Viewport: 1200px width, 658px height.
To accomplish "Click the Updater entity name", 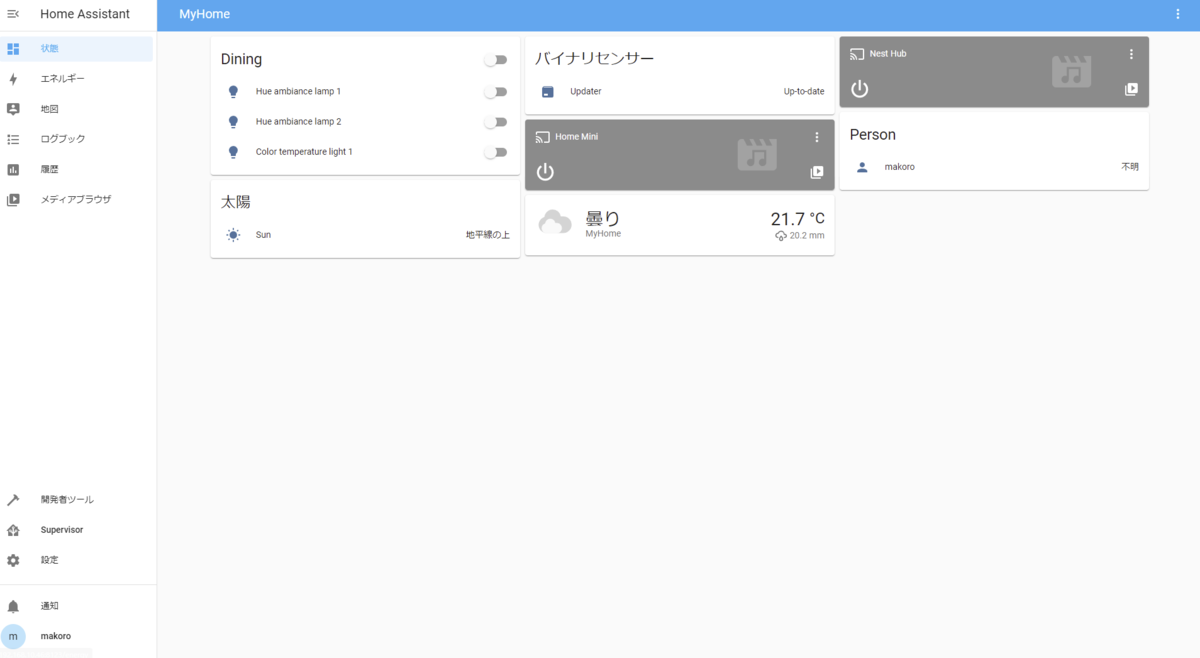I will point(586,92).
